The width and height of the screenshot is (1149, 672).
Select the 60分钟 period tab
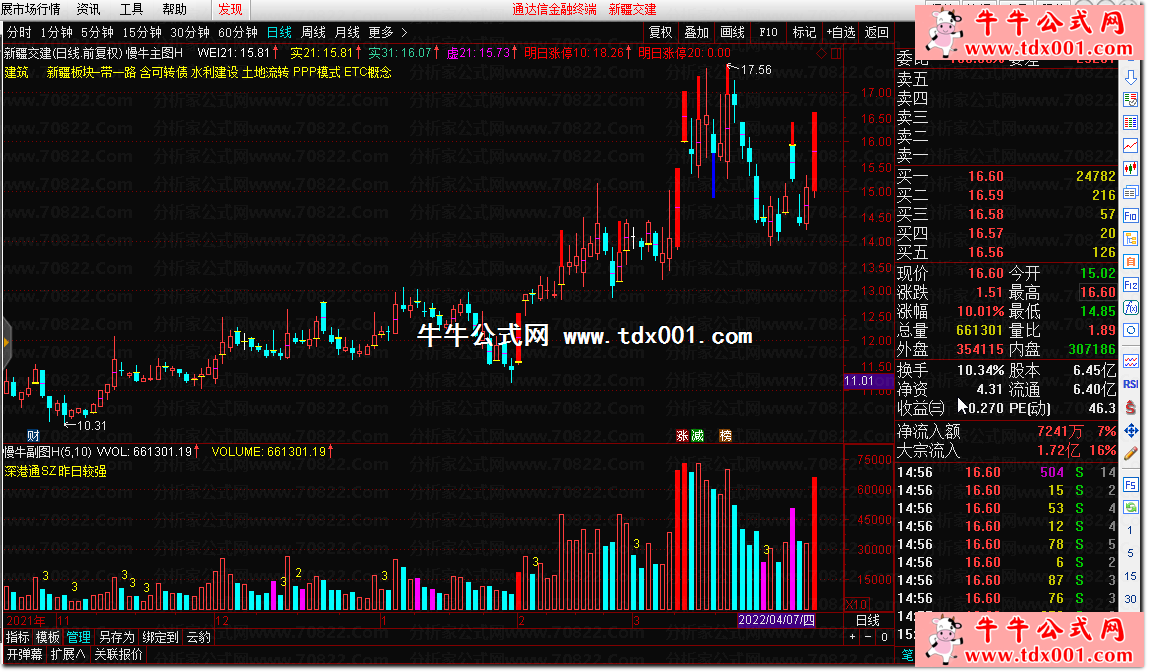(238, 32)
